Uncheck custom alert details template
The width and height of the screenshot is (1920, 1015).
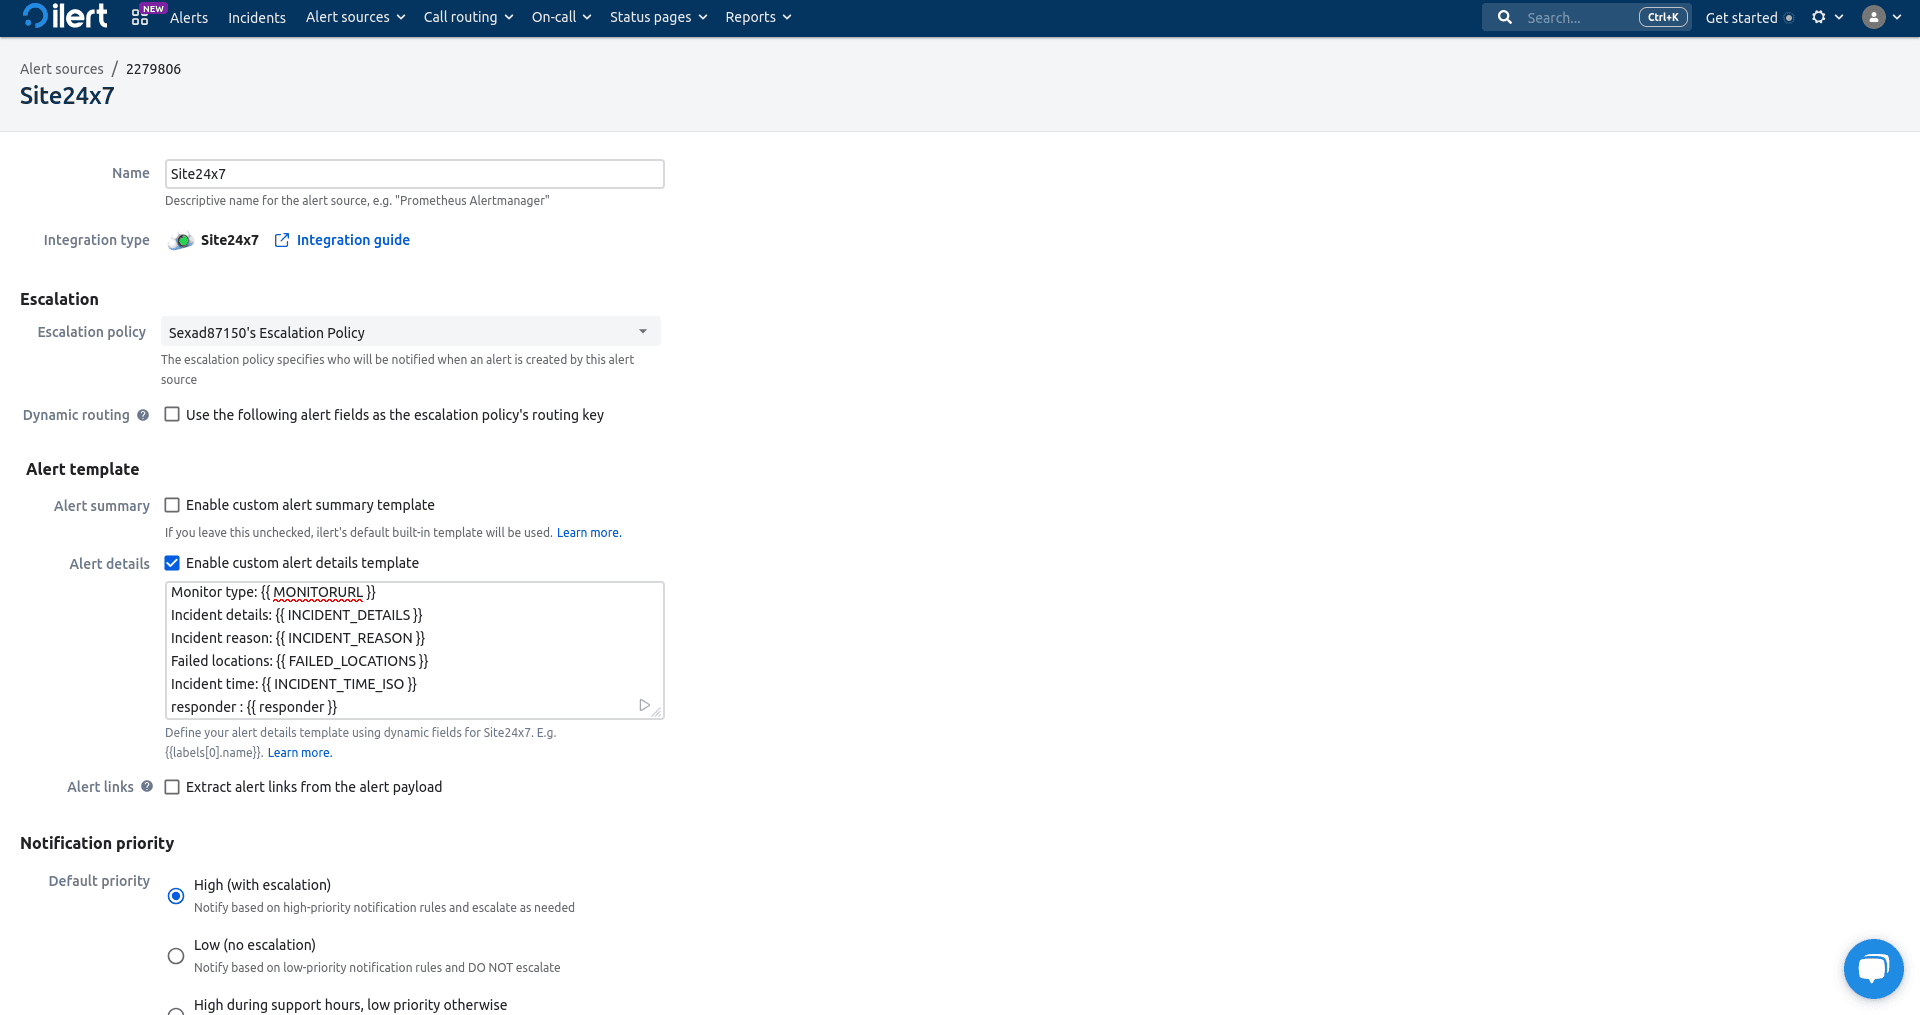tap(172, 563)
